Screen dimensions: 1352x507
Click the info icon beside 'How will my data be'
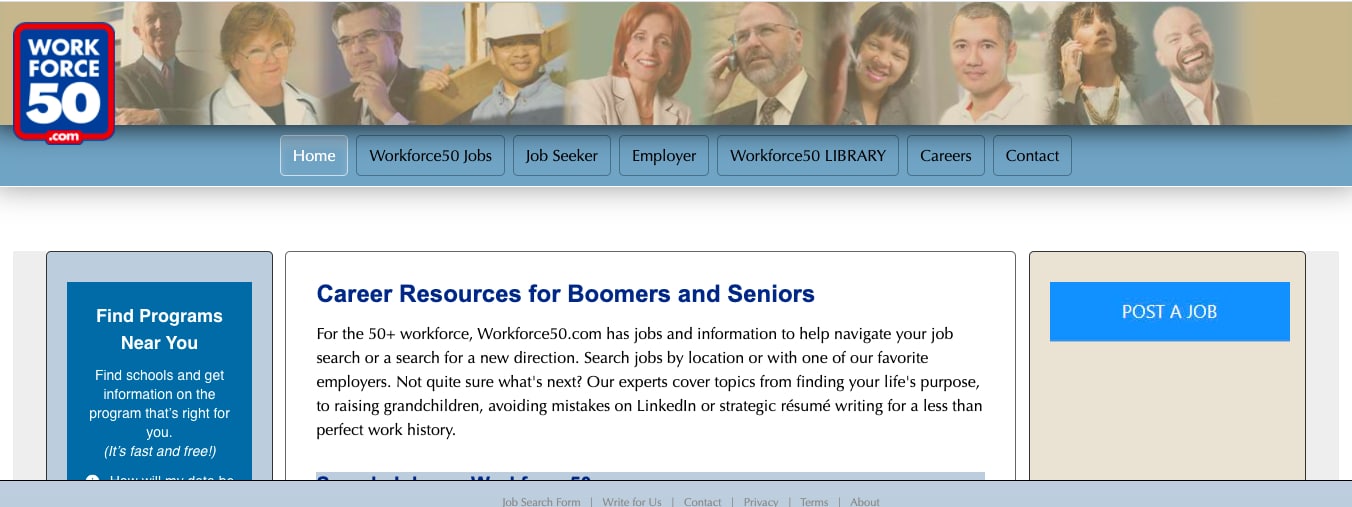pos(93,478)
